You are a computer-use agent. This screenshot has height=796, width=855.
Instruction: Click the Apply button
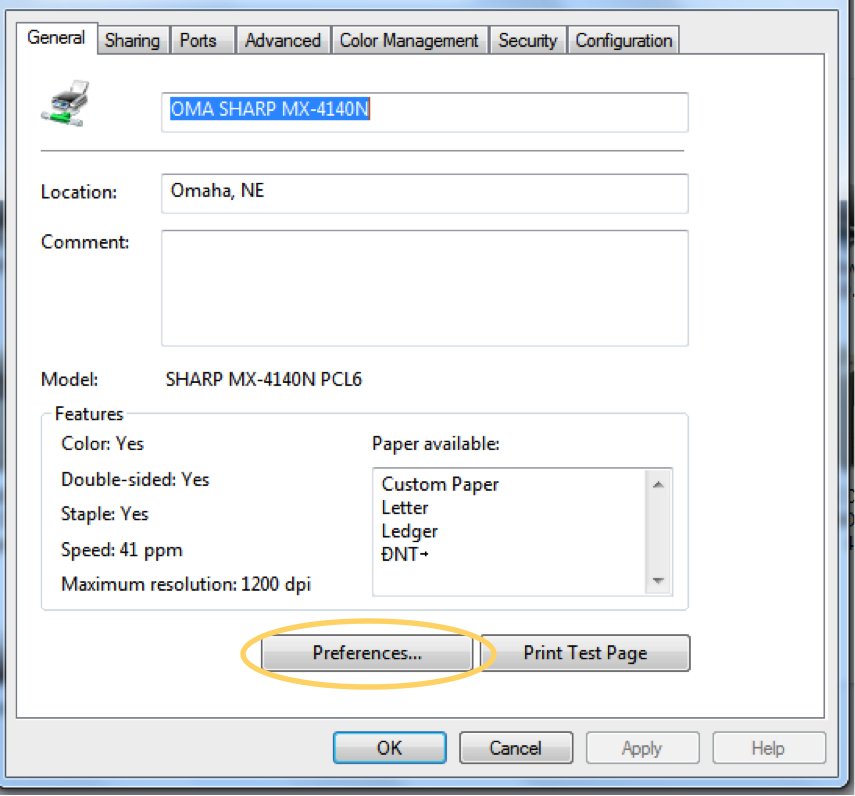point(641,748)
